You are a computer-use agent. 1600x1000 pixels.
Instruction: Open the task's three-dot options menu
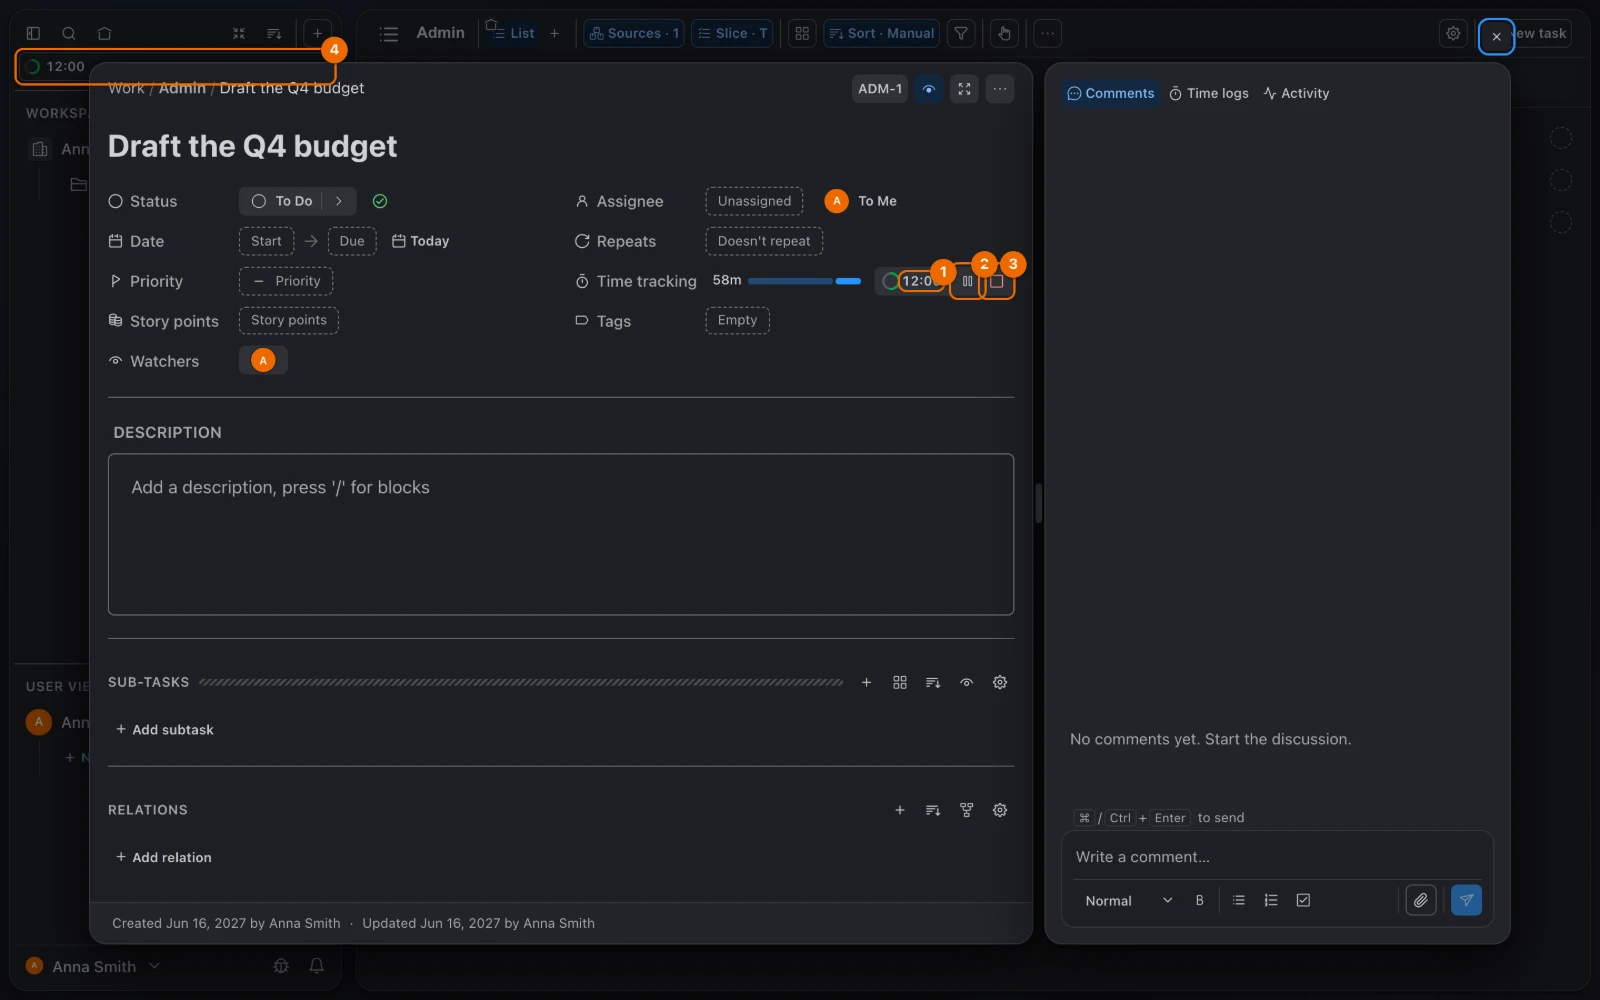[x=999, y=89]
